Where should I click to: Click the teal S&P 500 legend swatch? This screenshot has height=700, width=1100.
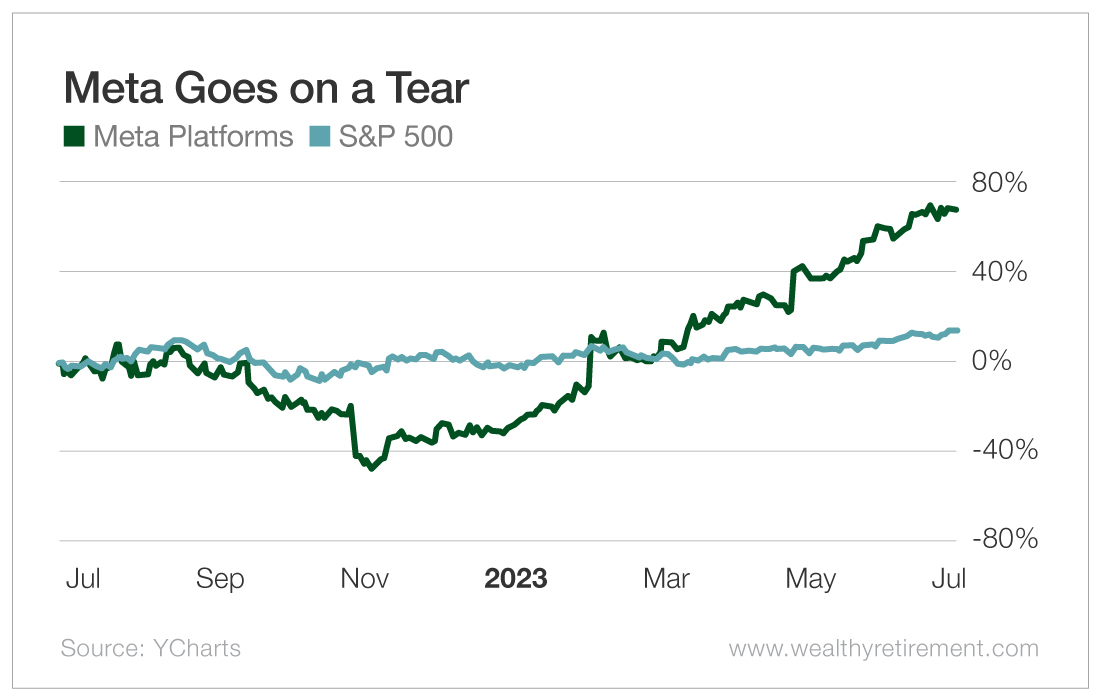(319, 137)
